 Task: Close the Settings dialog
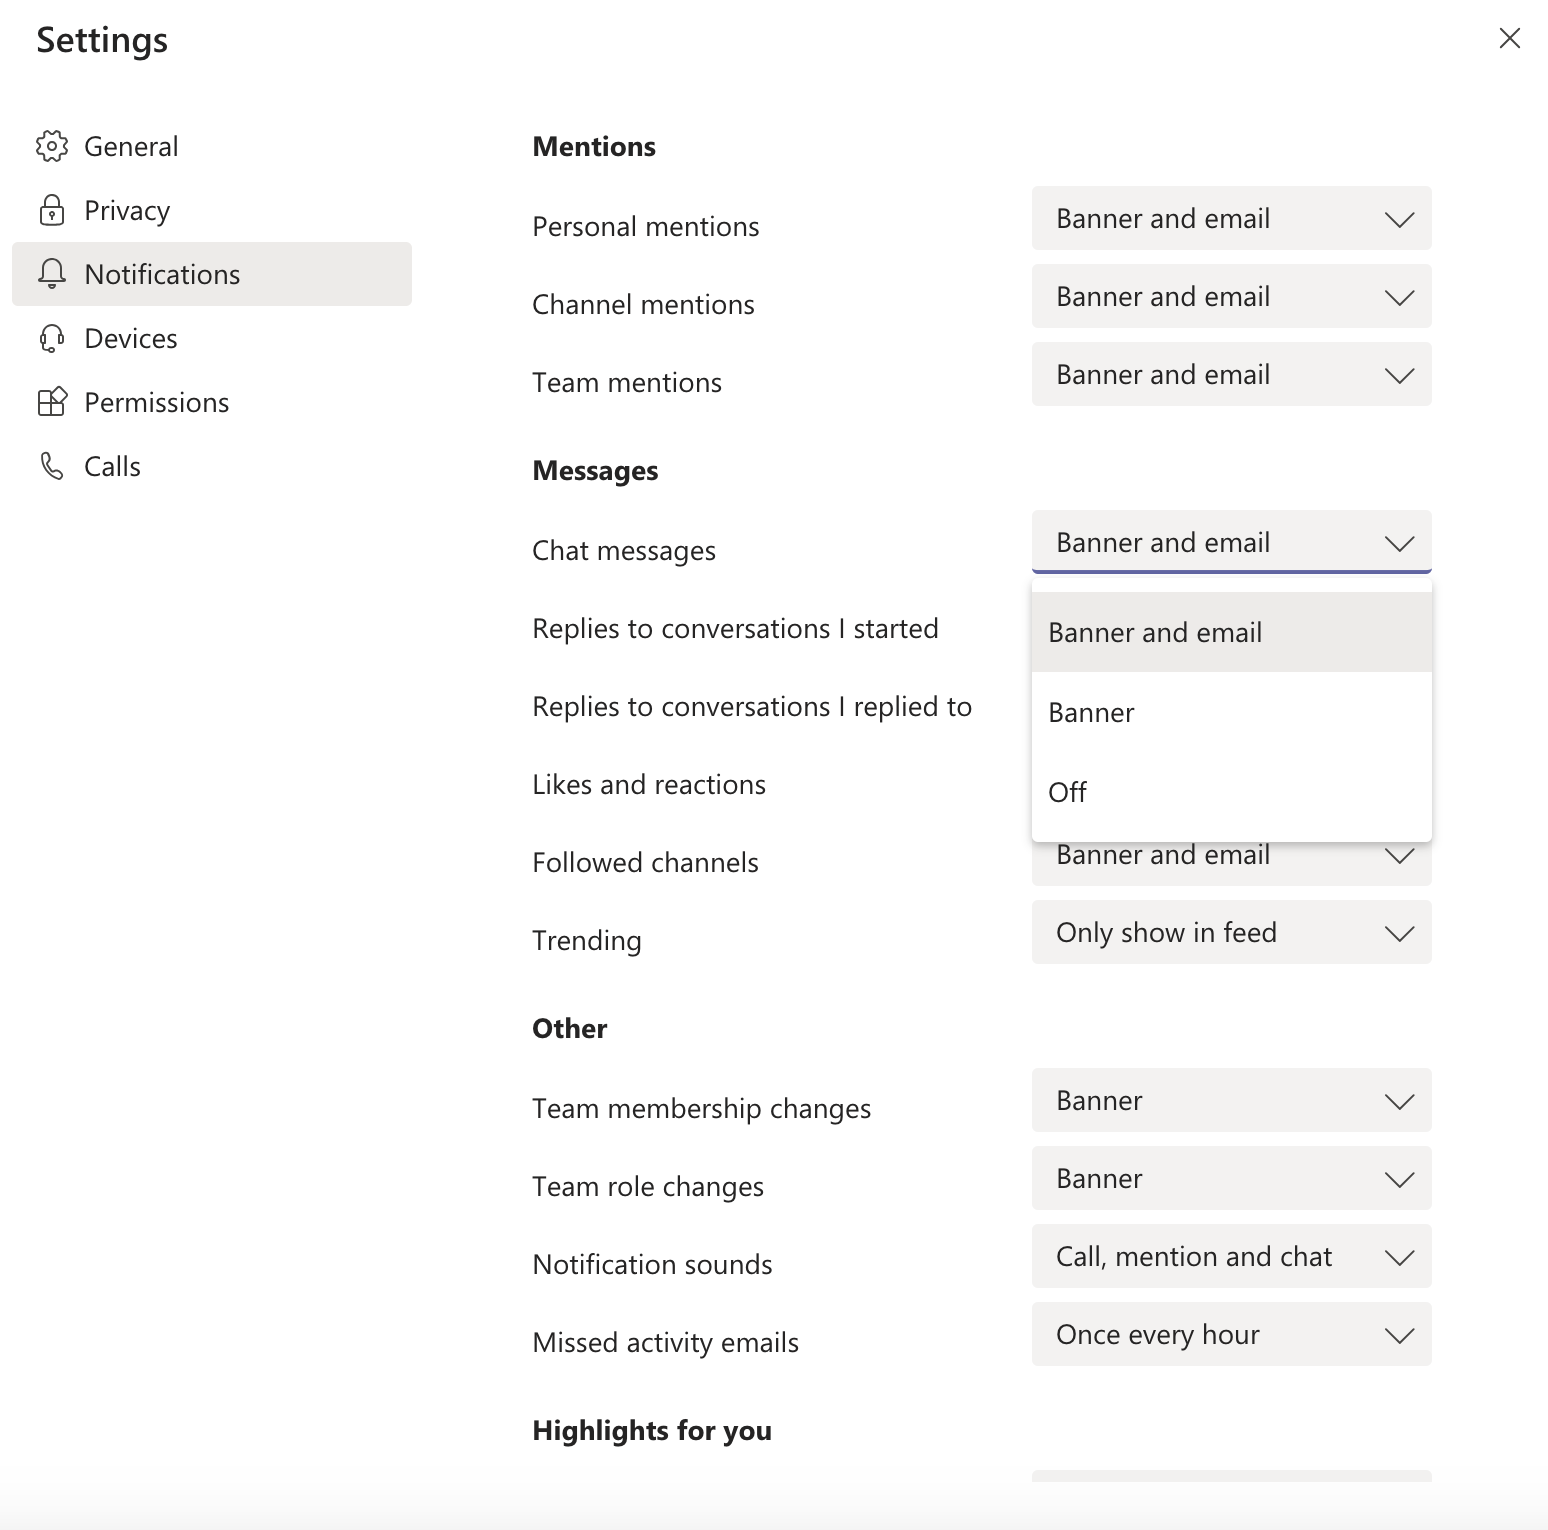coord(1510,38)
